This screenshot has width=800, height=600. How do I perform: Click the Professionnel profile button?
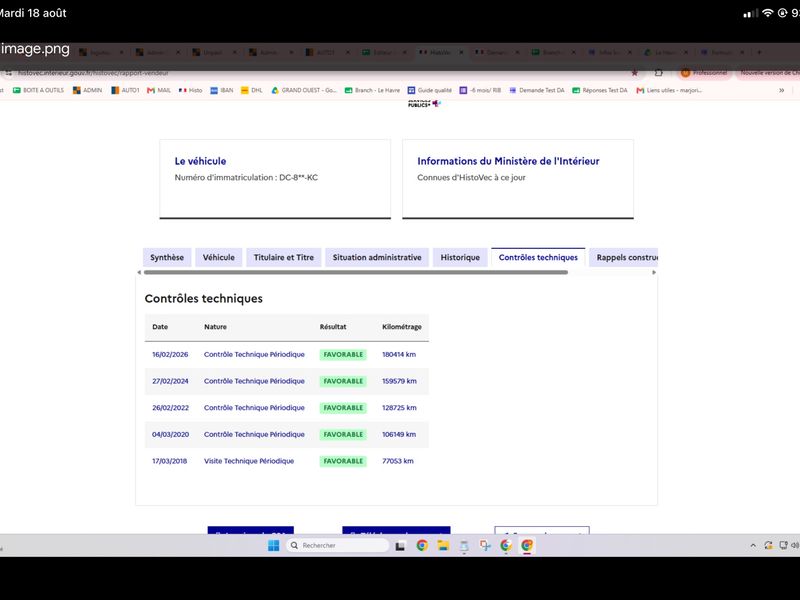click(705, 73)
